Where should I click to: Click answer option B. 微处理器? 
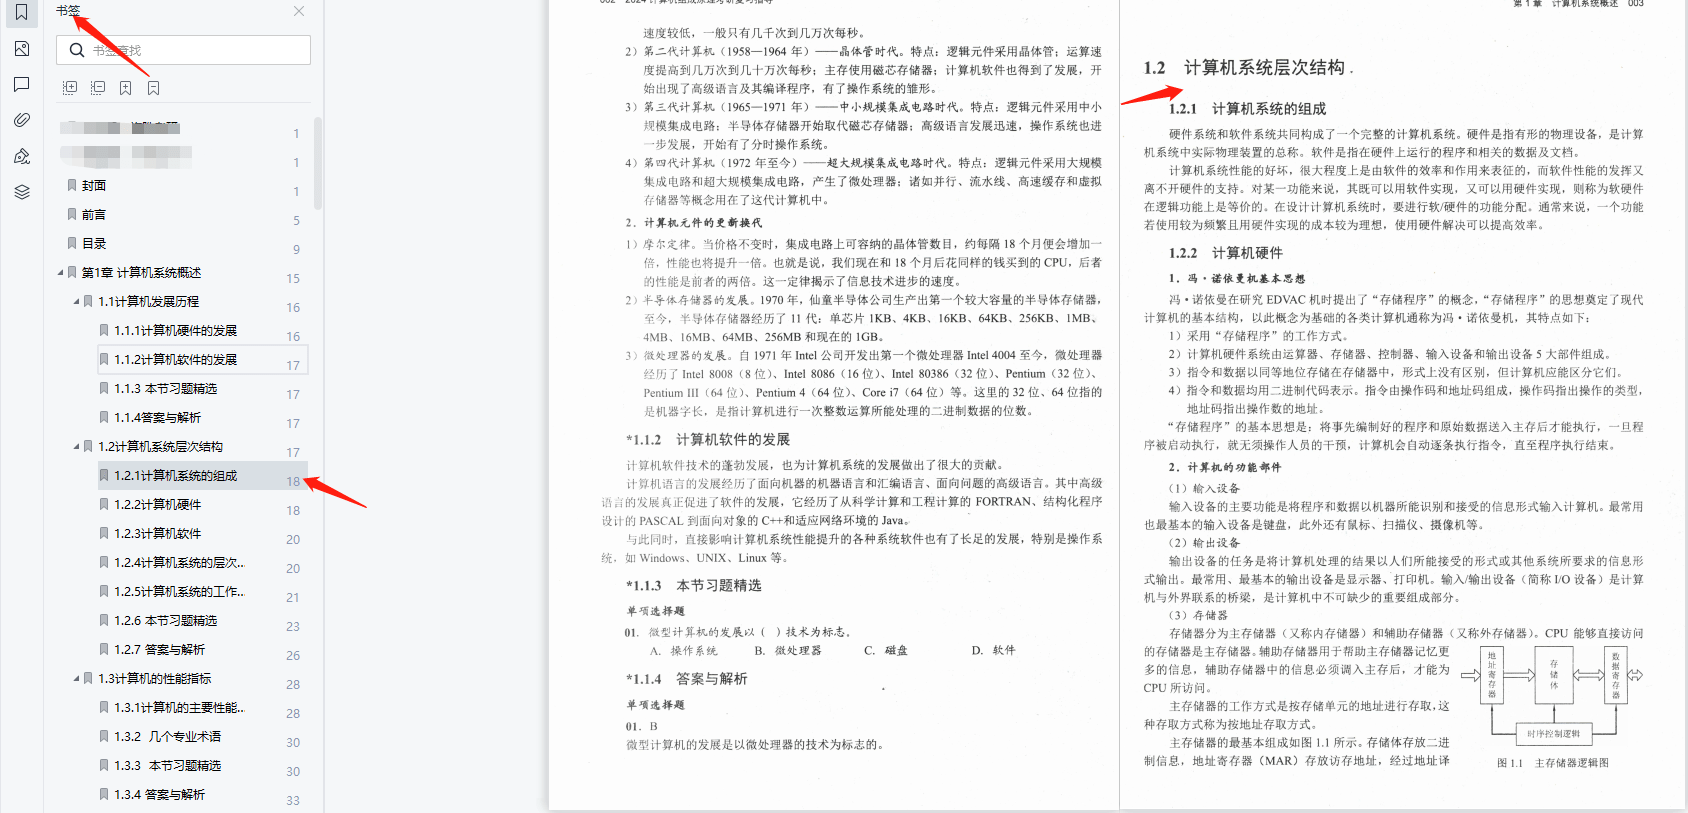(x=788, y=650)
